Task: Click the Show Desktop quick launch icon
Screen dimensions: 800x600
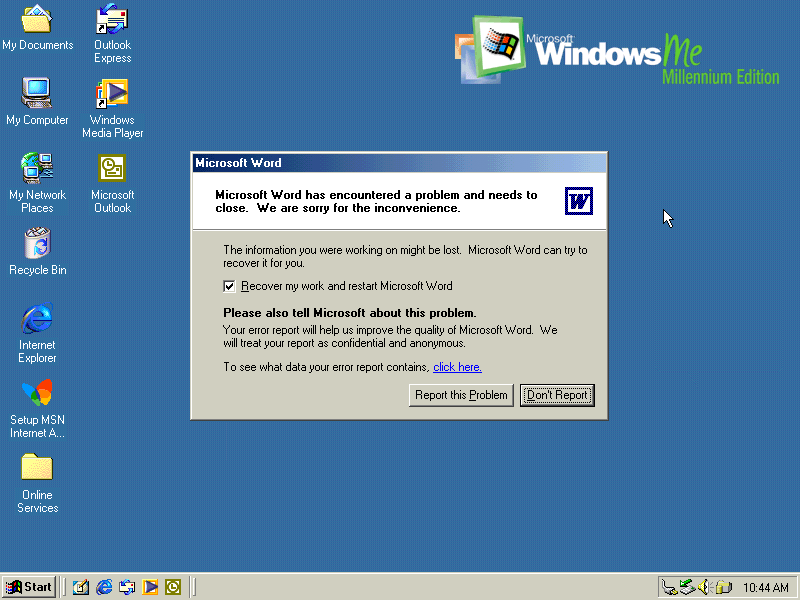Action: coord(81,587)
